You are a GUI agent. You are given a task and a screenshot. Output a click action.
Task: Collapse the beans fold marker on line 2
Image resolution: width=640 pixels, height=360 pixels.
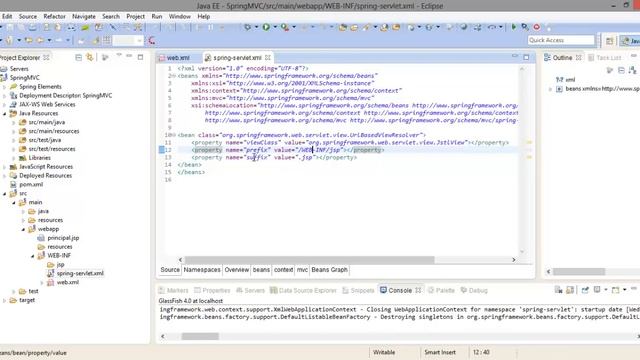[174, 76]
